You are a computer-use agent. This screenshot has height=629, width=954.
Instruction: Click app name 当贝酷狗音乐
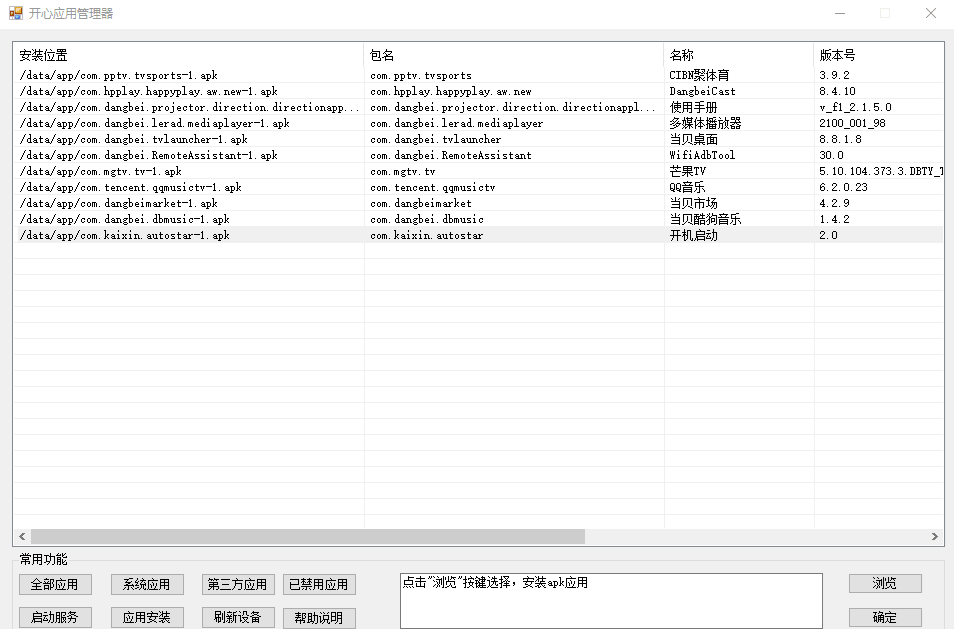coord(705,219)
